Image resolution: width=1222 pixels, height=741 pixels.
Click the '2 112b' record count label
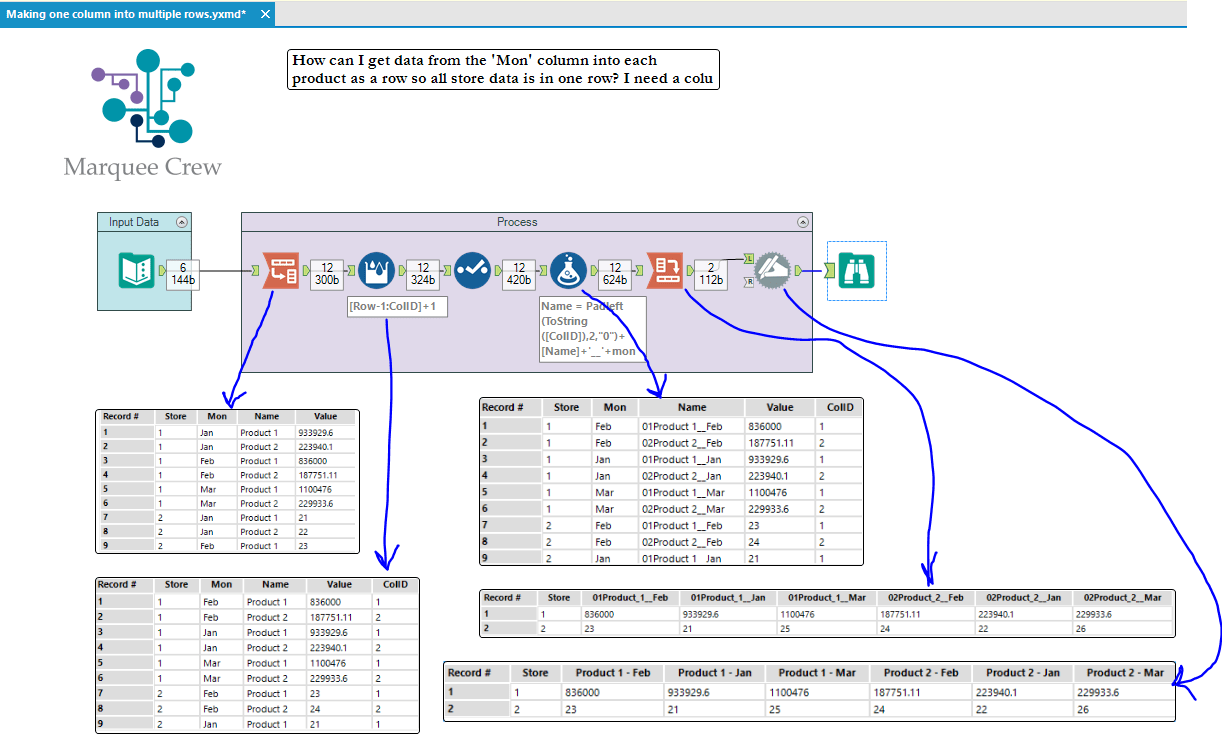click(712, 270)
